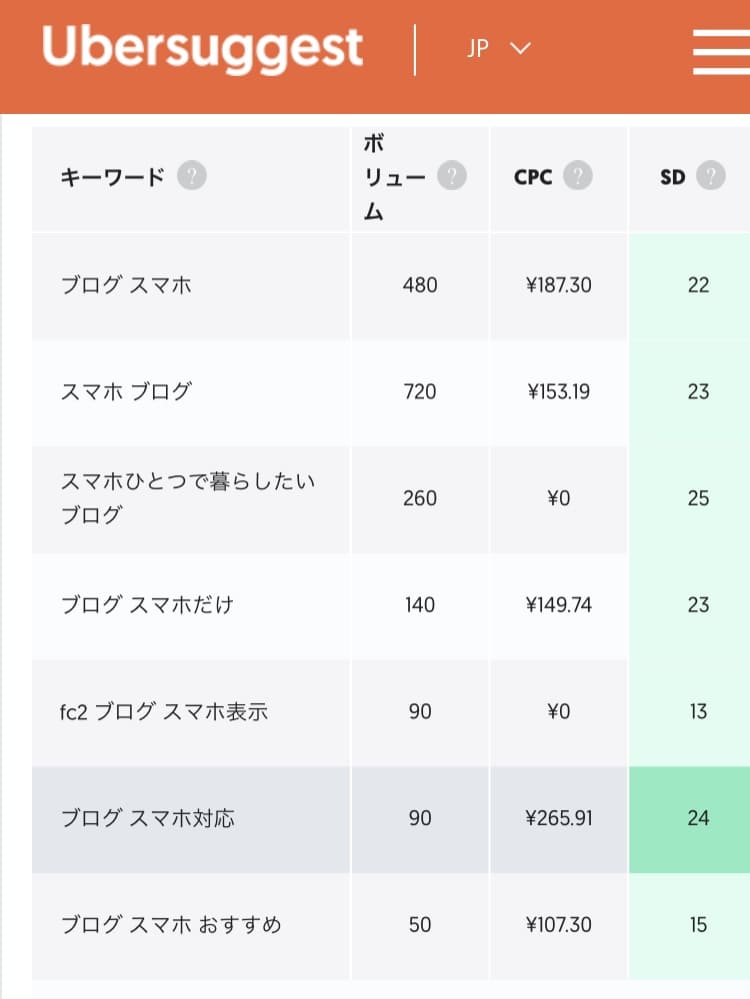
Task: Click the SD column help icon
Action: click(x=710, y=175)
